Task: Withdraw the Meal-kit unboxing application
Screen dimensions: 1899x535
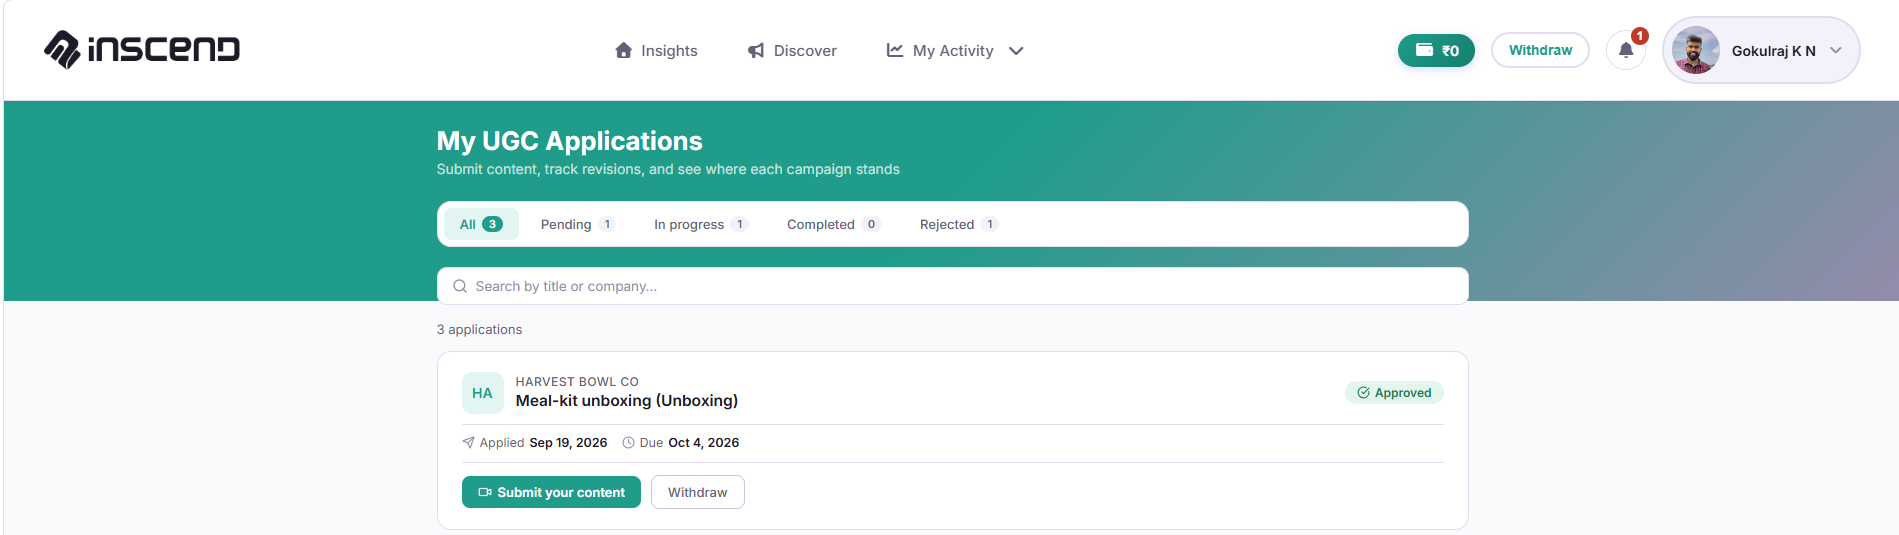Action: (697, 492)
